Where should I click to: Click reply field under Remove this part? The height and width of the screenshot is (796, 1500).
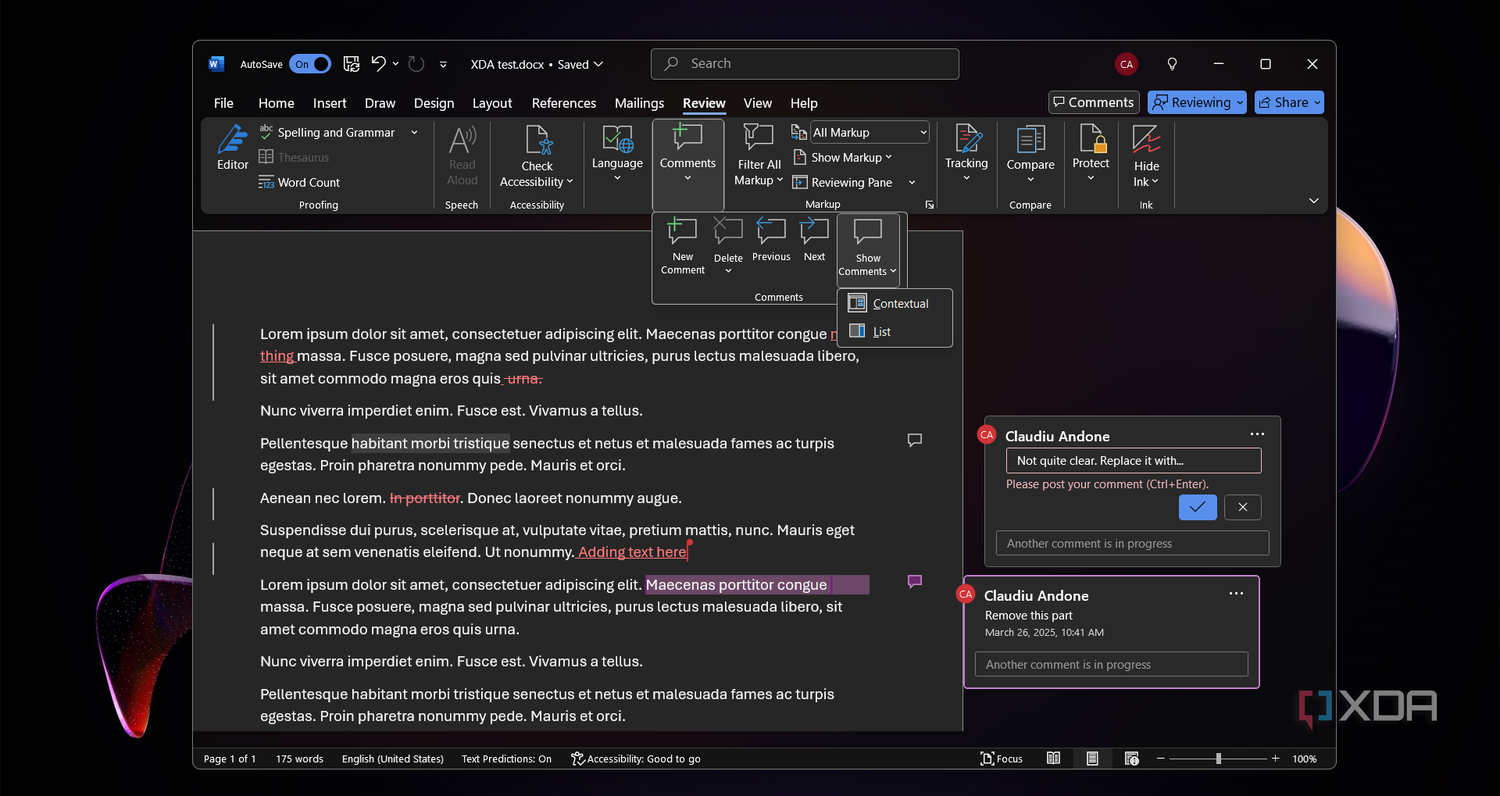(x=1111, y=665)
